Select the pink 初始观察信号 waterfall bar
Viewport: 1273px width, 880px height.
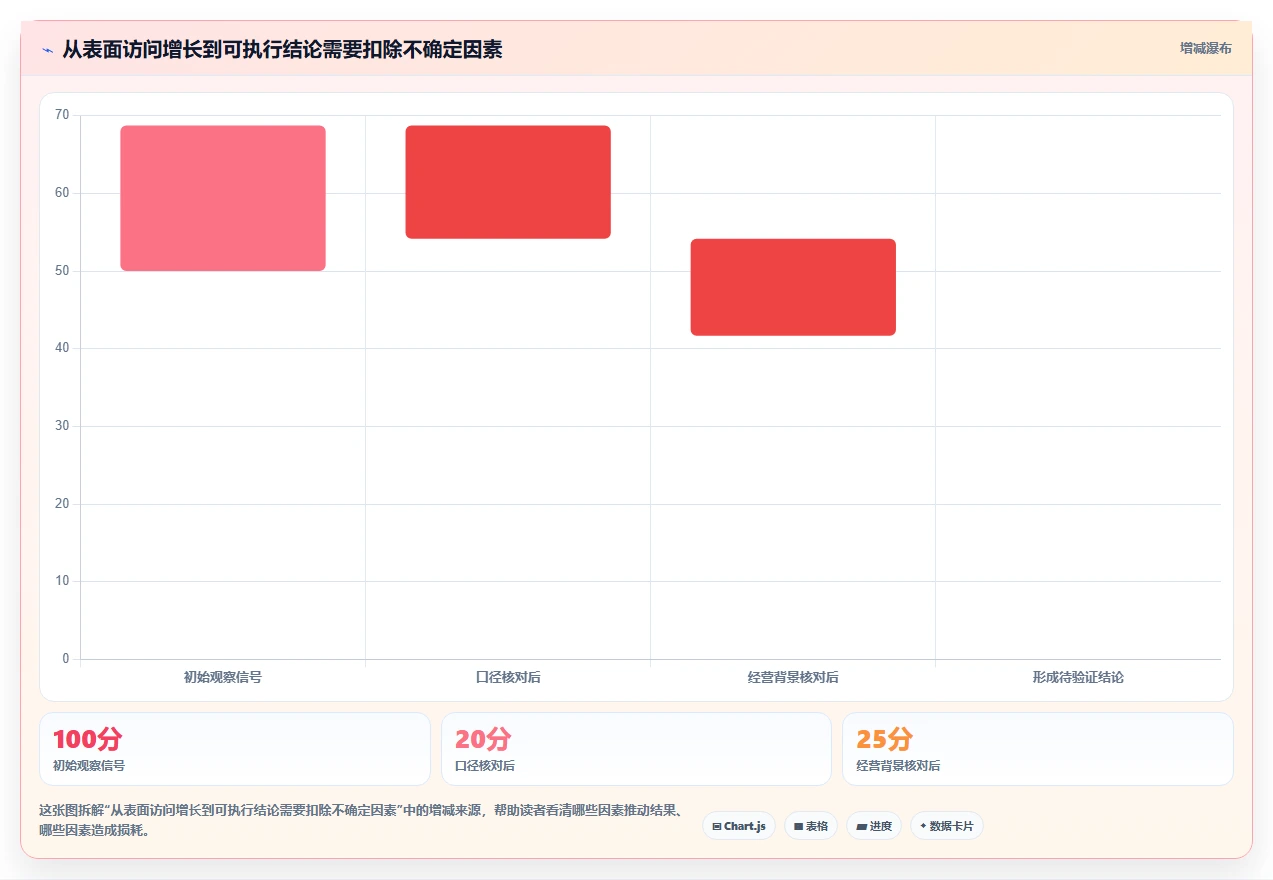(223, 198)
